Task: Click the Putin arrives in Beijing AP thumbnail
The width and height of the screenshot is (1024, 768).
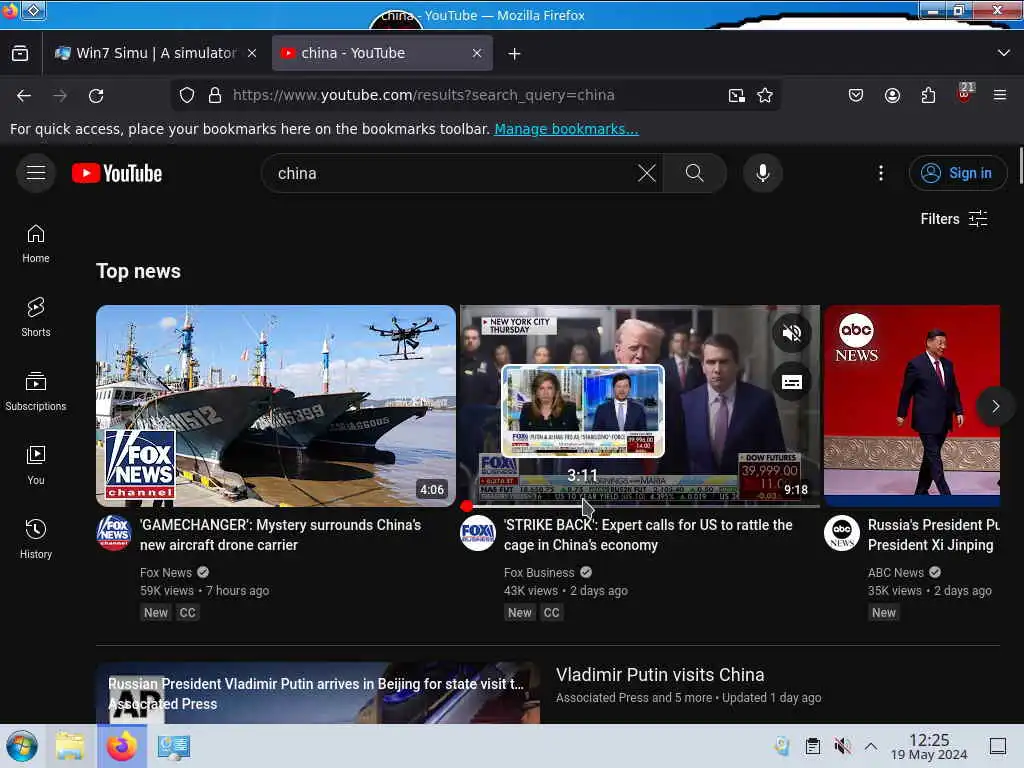Action: coord(318,693)
